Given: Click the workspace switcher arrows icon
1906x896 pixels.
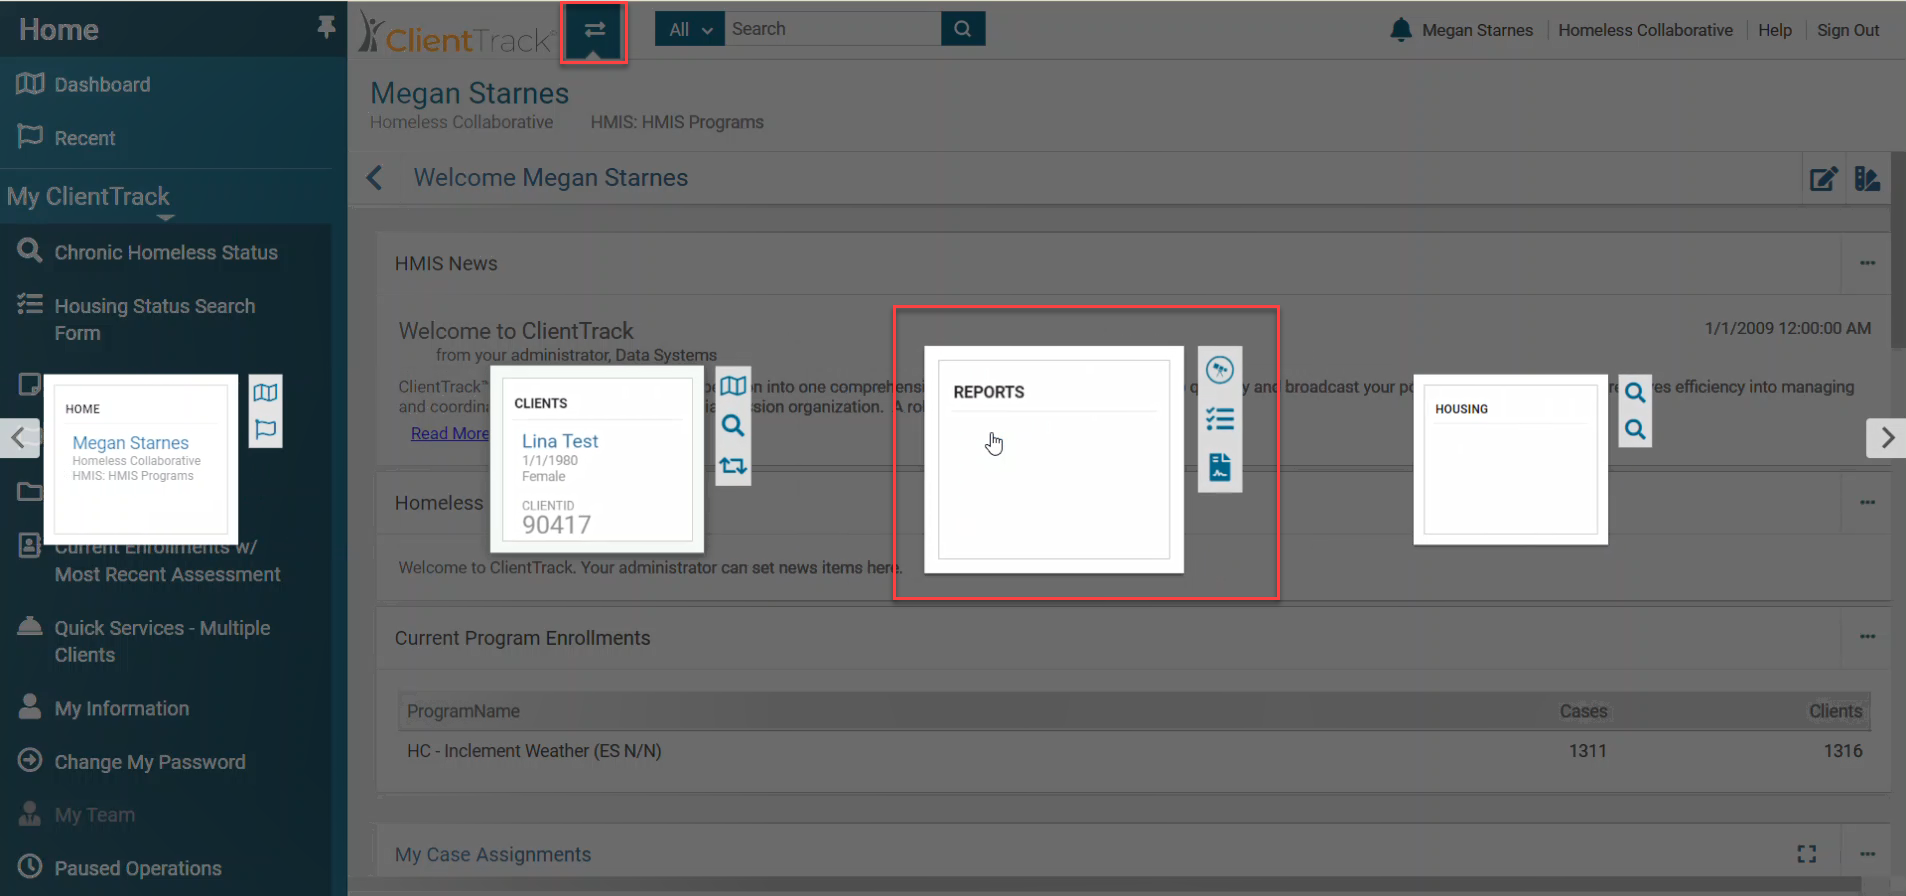Looking at the screenshot, I should (594, 30).
